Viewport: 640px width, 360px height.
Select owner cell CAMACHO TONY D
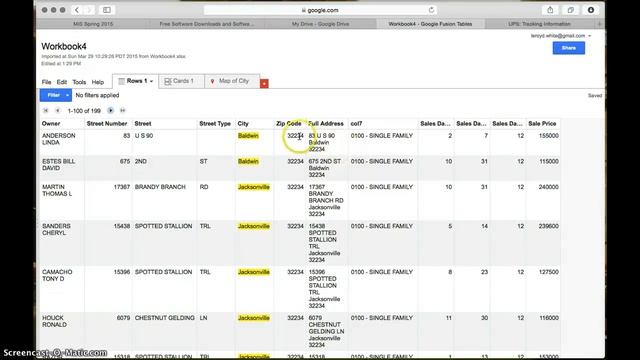pyautogui.click(x=57, y=275)
